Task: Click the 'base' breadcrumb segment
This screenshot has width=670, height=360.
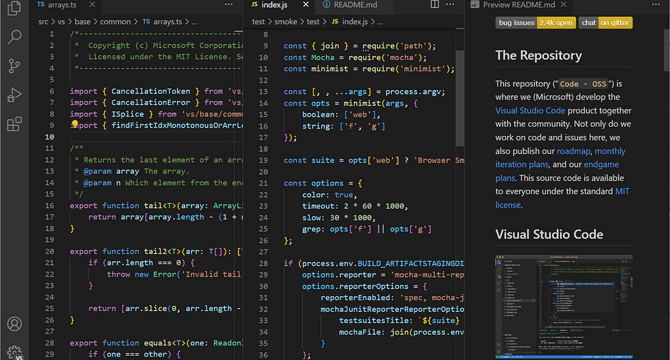Action: 82,22
